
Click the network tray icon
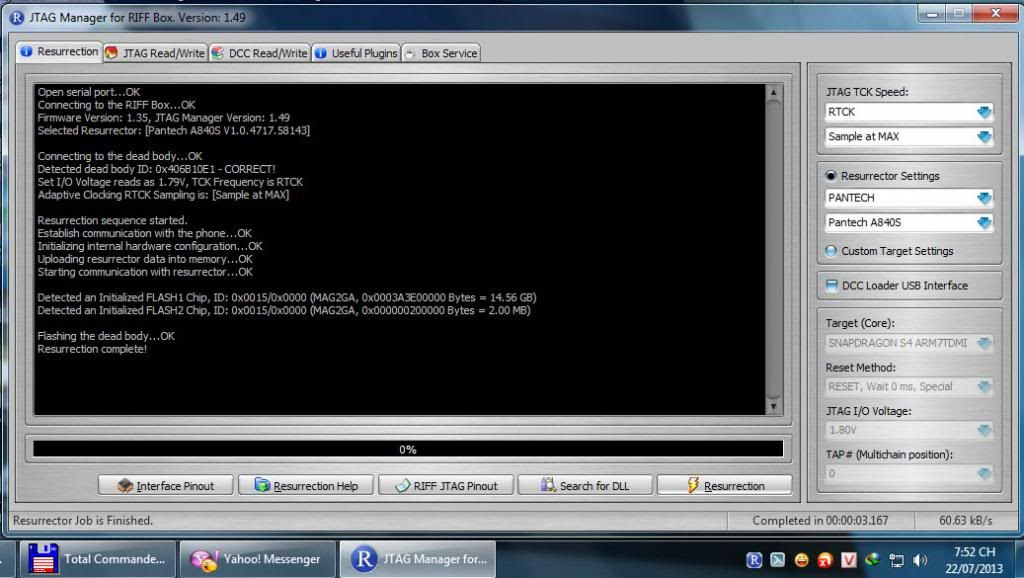pyautogui.click(x=897, y=560)
